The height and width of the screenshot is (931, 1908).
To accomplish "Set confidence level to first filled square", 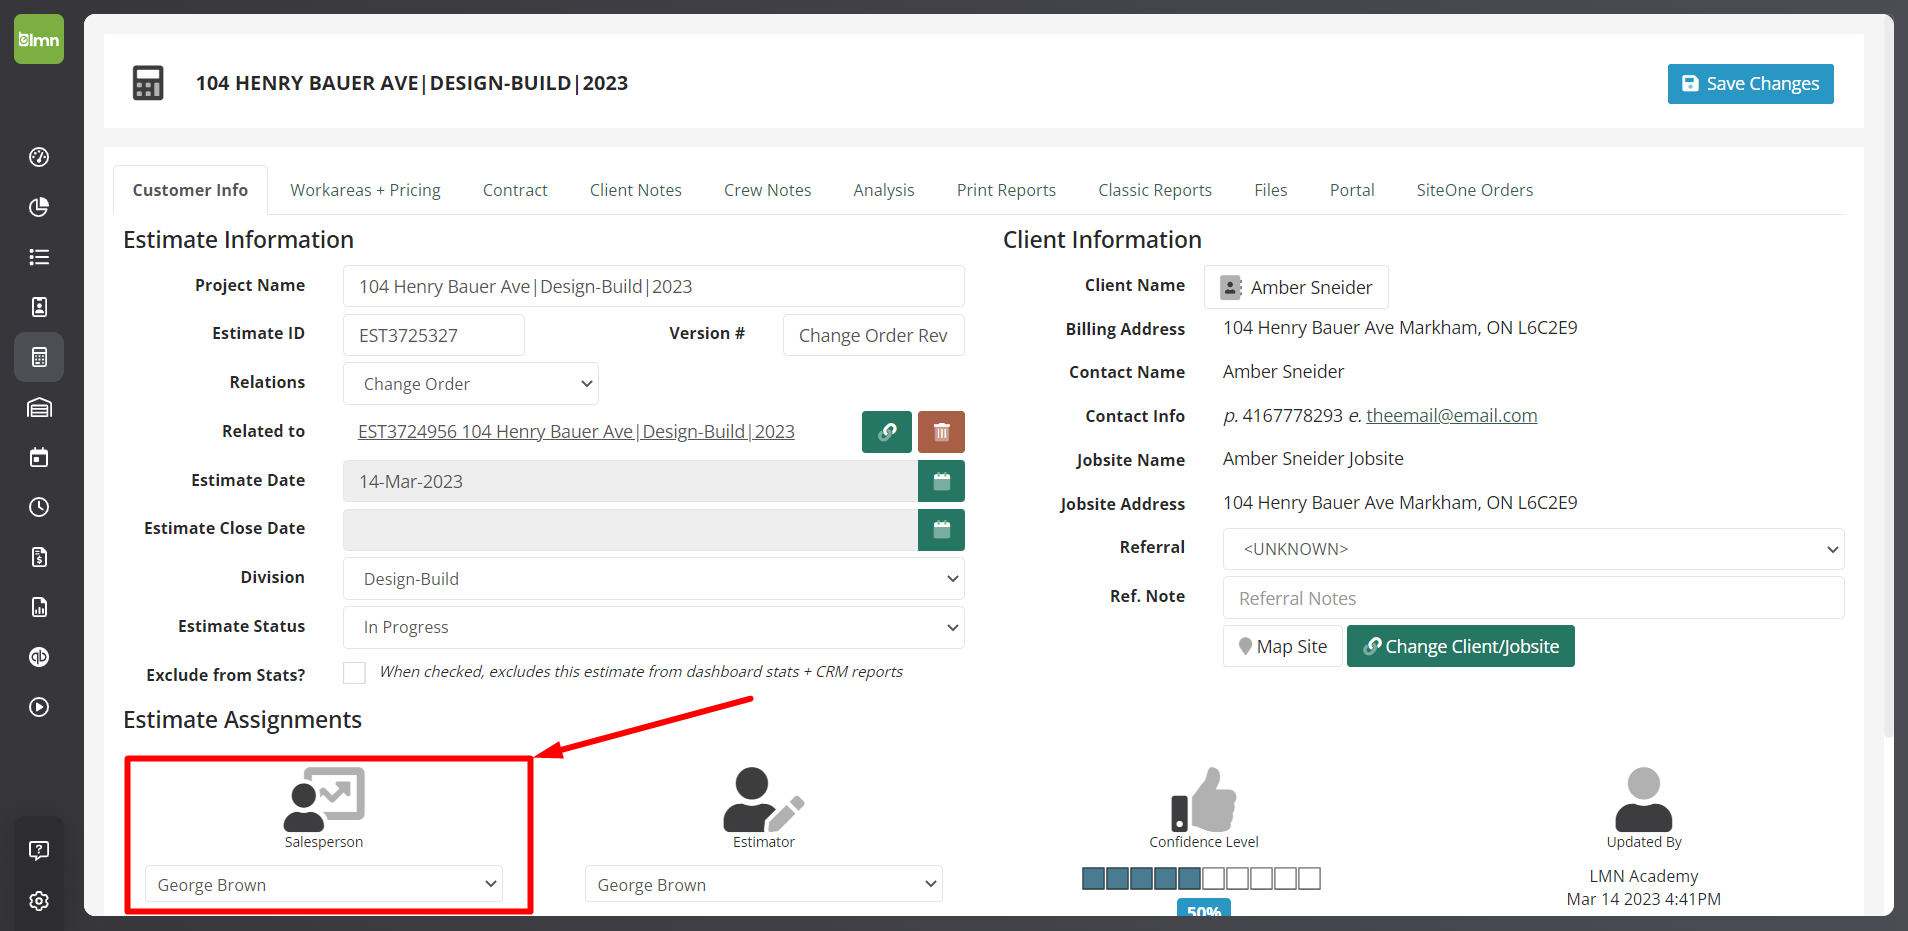I will (1094, 879).
